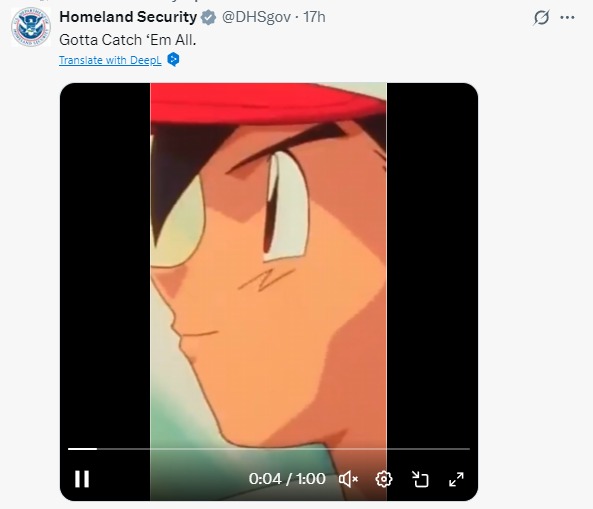Viewport: 593px width, 509px height.
Task: Unmute the video using the speaker icon
Action: [348, 479]
